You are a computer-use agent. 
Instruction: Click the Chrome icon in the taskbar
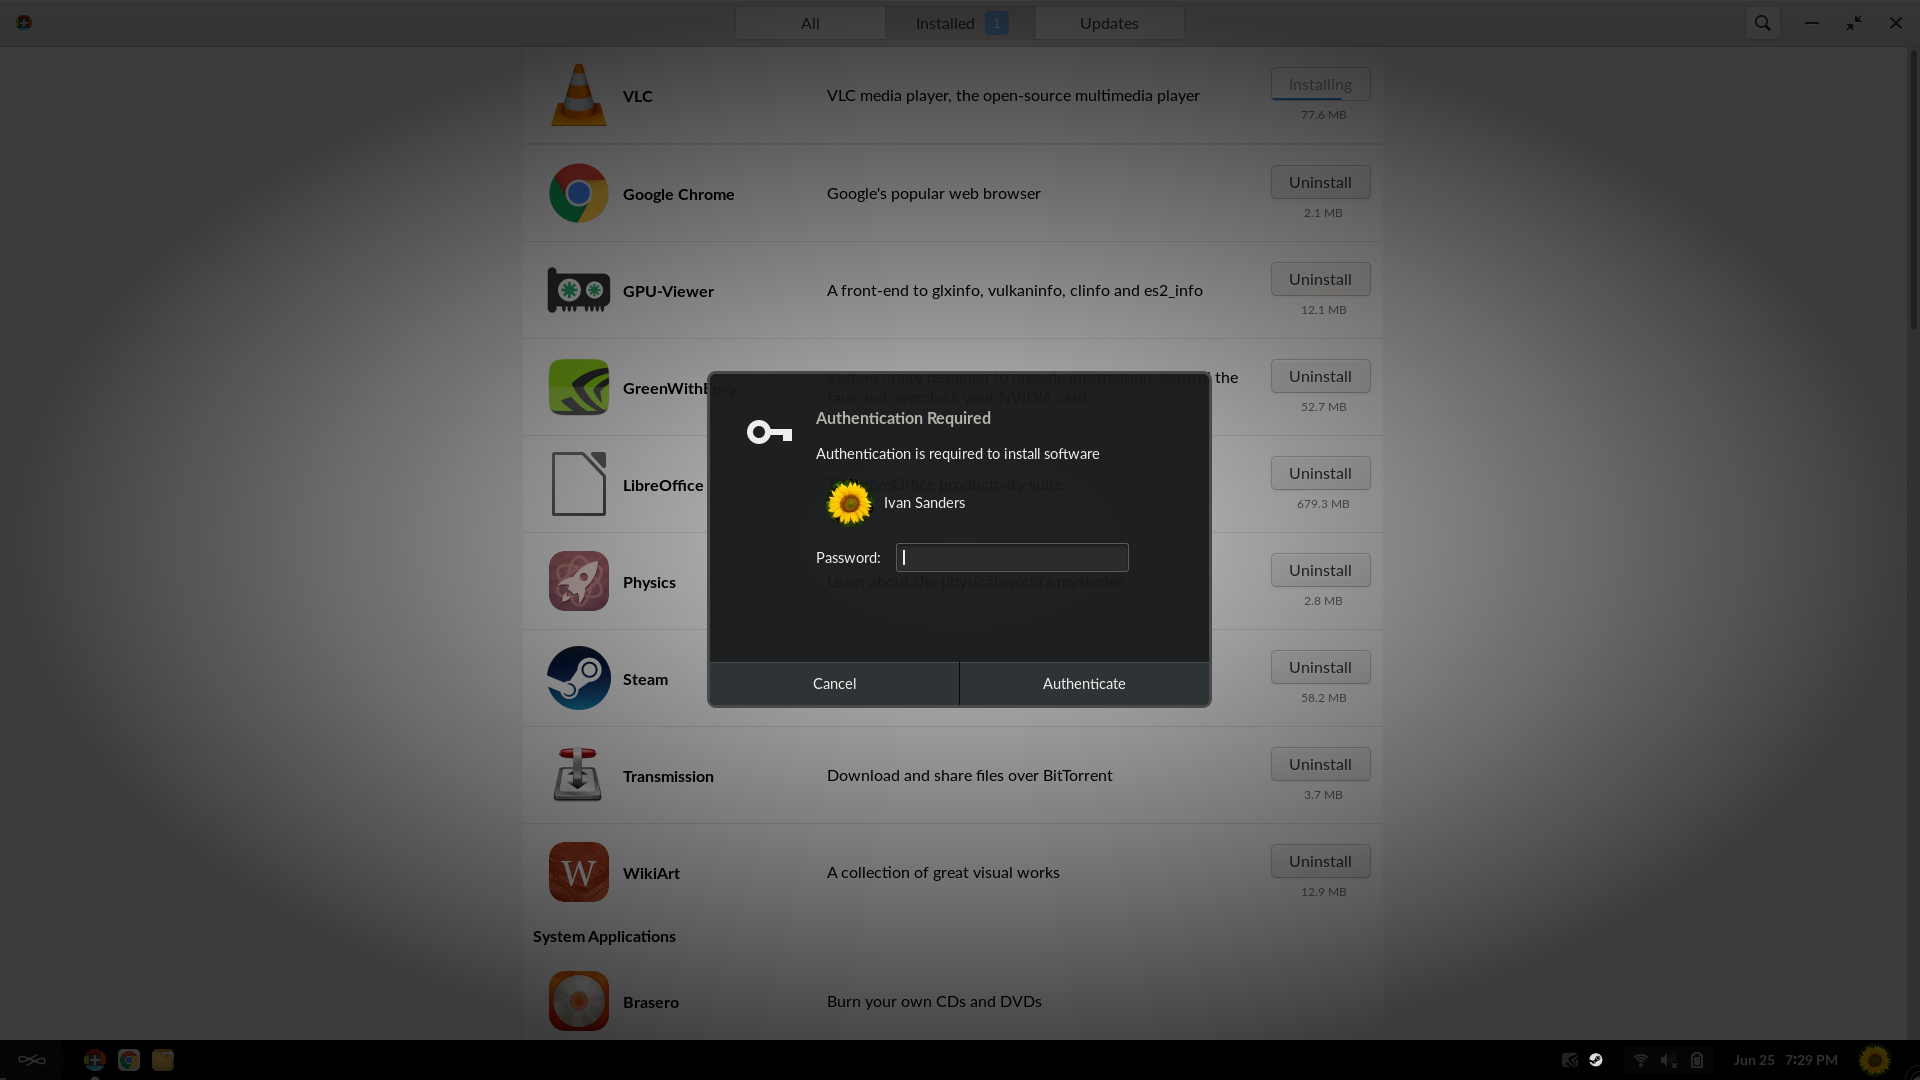click(128, 1060)
